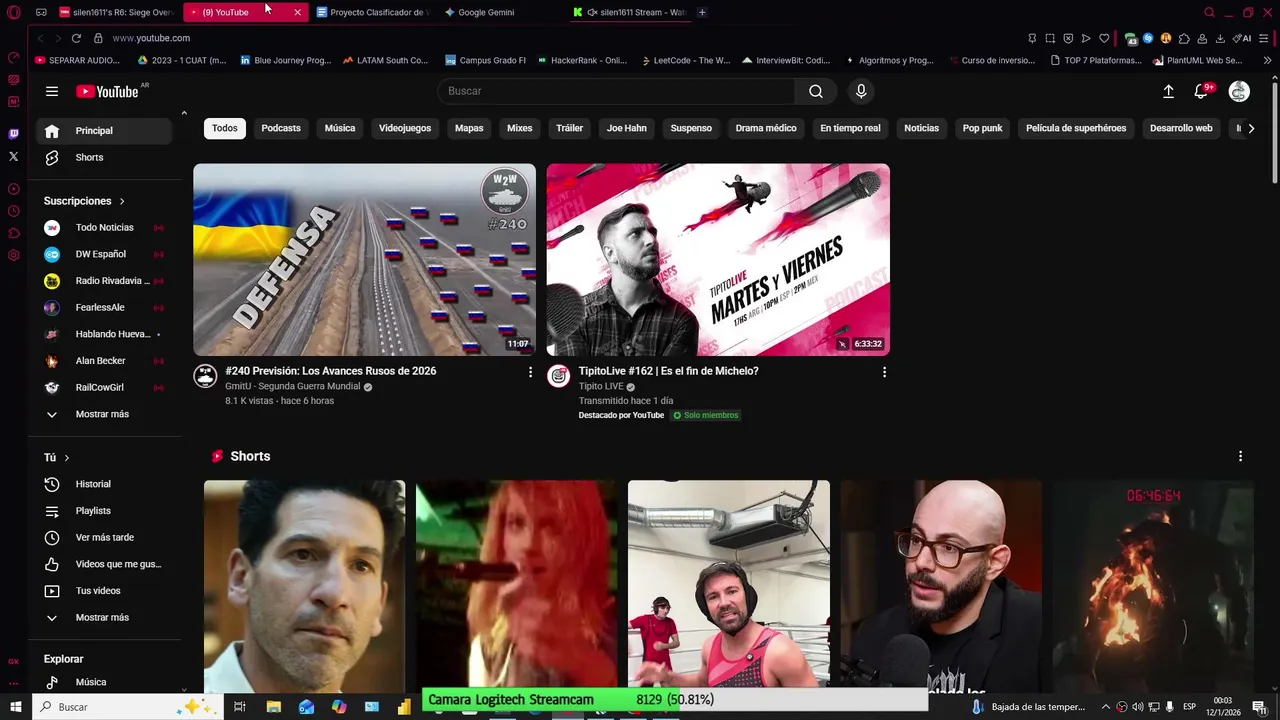This screenshot has height=720, width=1280.
Task: Select the Podcasts filter chip
Action: (x=281, y=128)
